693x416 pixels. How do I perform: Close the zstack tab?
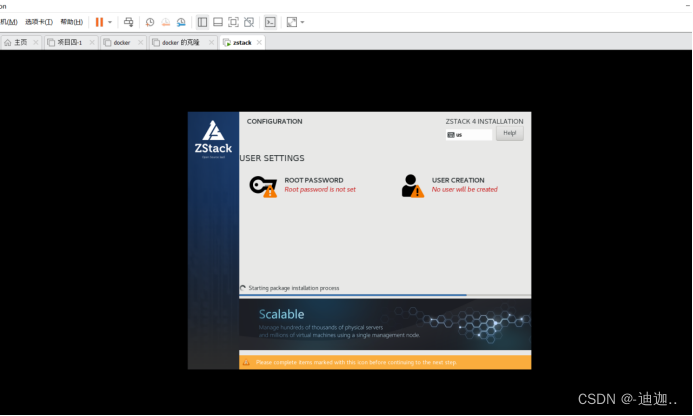point(259,42)
